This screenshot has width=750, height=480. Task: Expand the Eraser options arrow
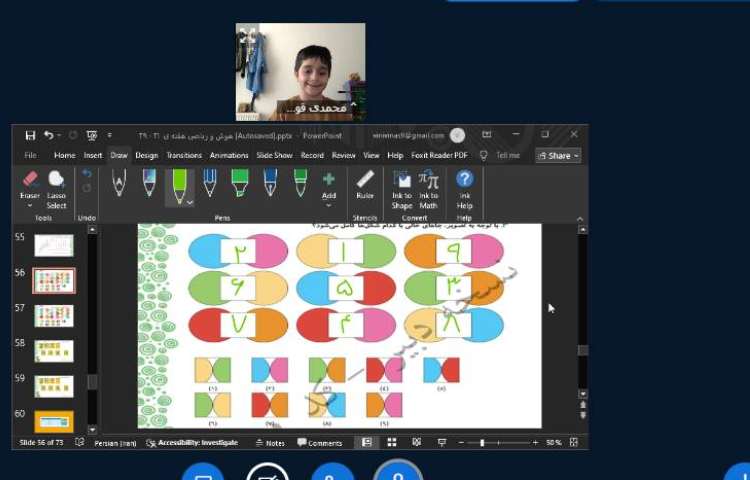(x=30, y=206)
